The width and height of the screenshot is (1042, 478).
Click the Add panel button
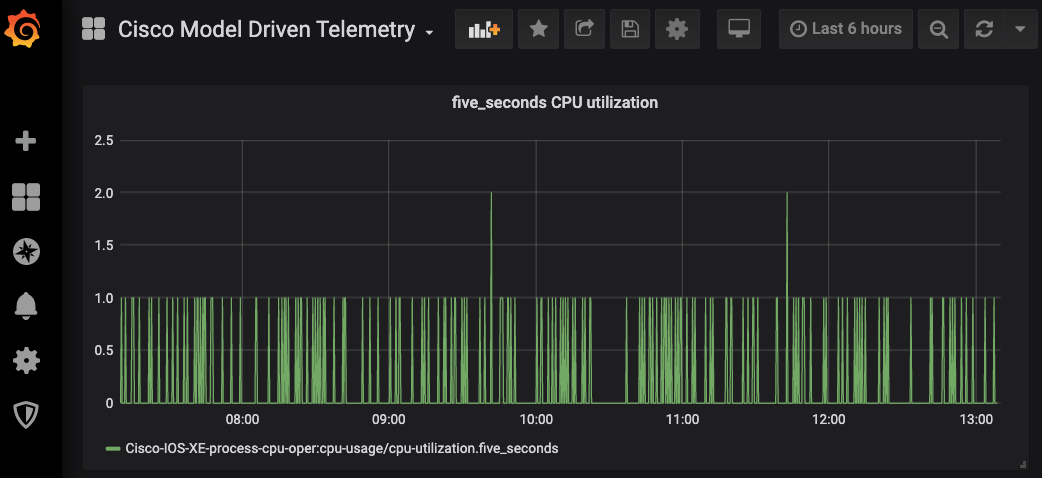pos(484,30)
